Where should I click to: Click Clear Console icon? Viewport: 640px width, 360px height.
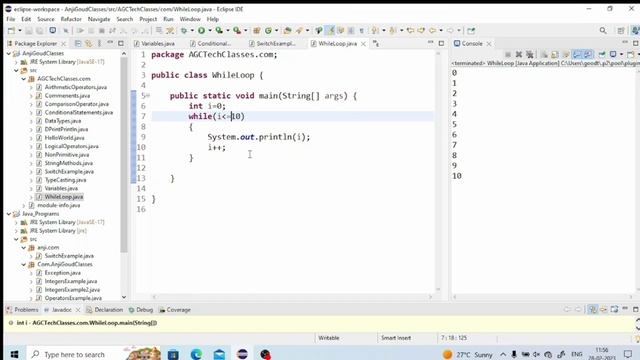(x=544, y=54)
